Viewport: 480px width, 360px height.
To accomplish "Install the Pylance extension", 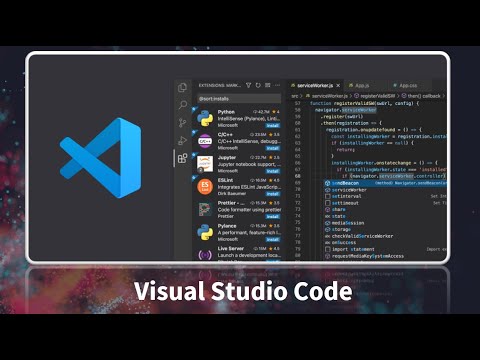I will coord(273,240).
